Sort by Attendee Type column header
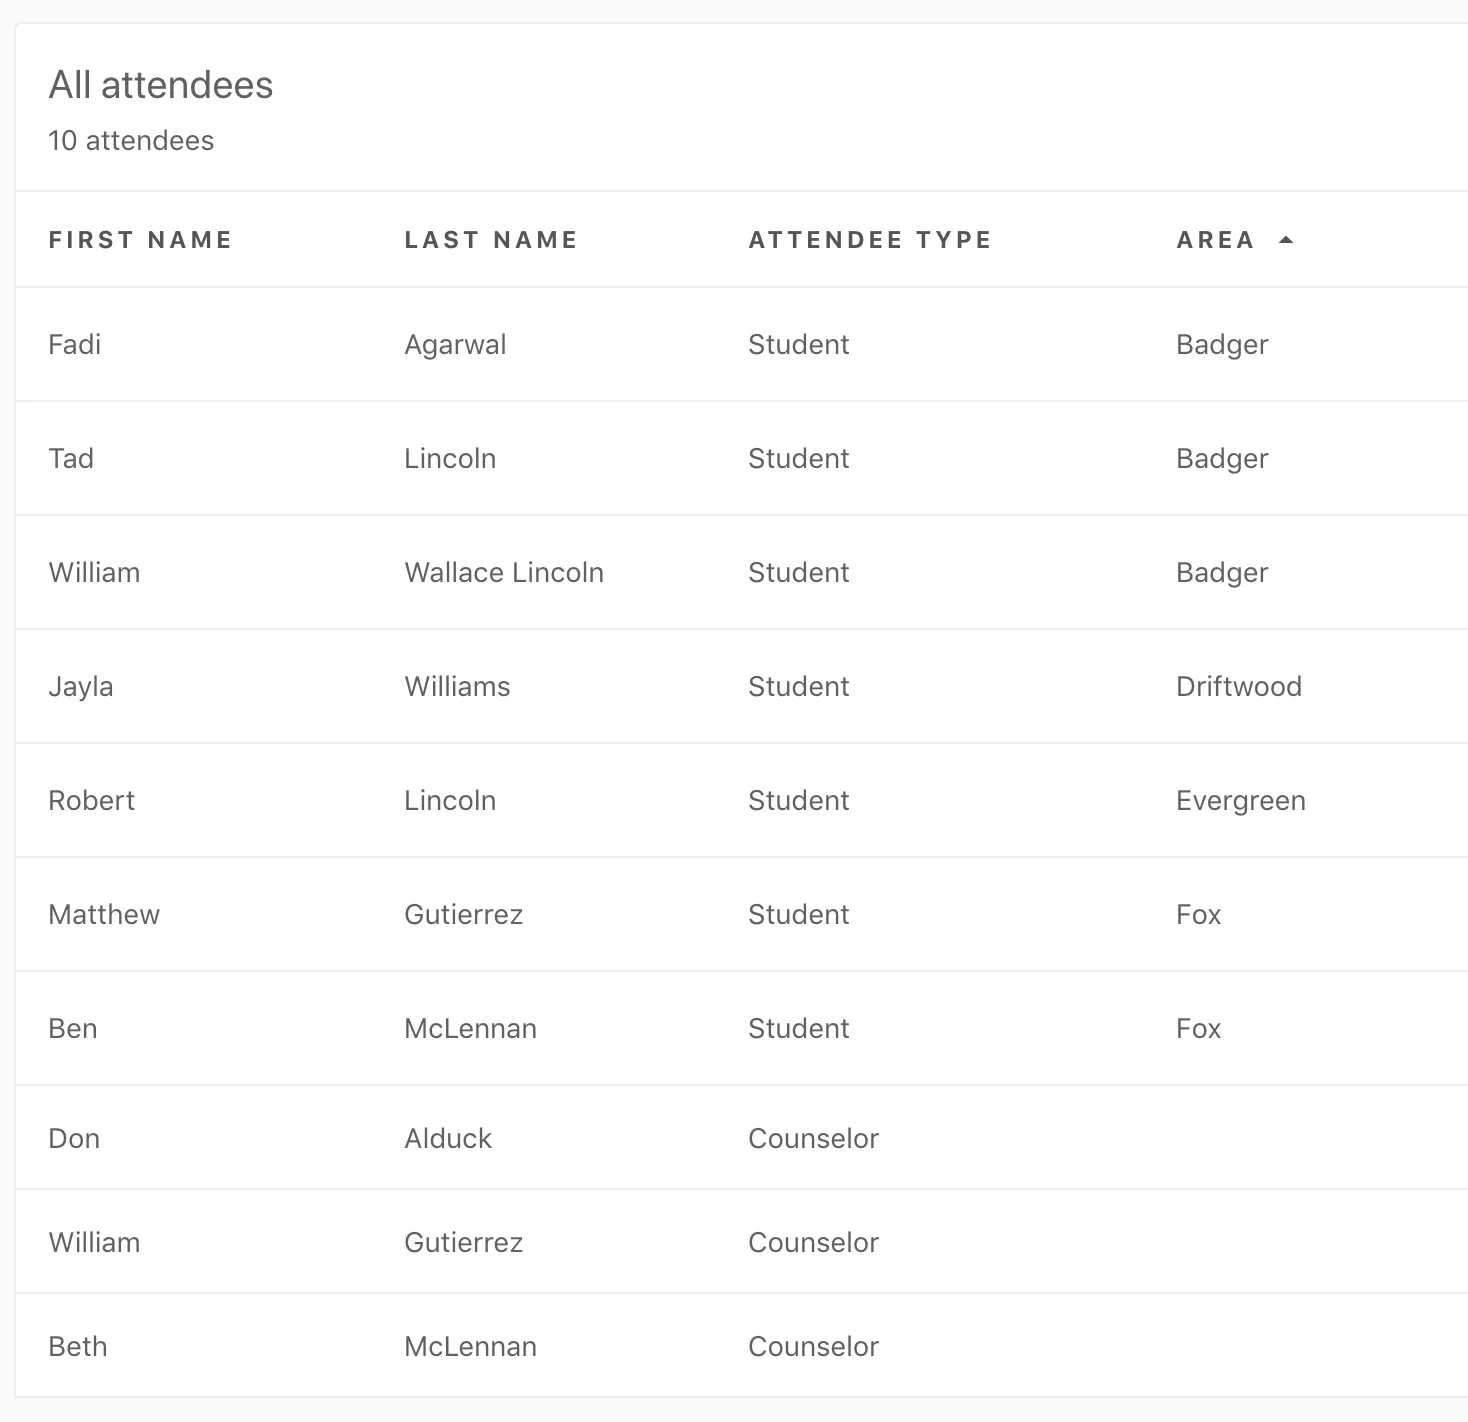The width and height of the screenshot is (1468, 1422). coord(869,240)
